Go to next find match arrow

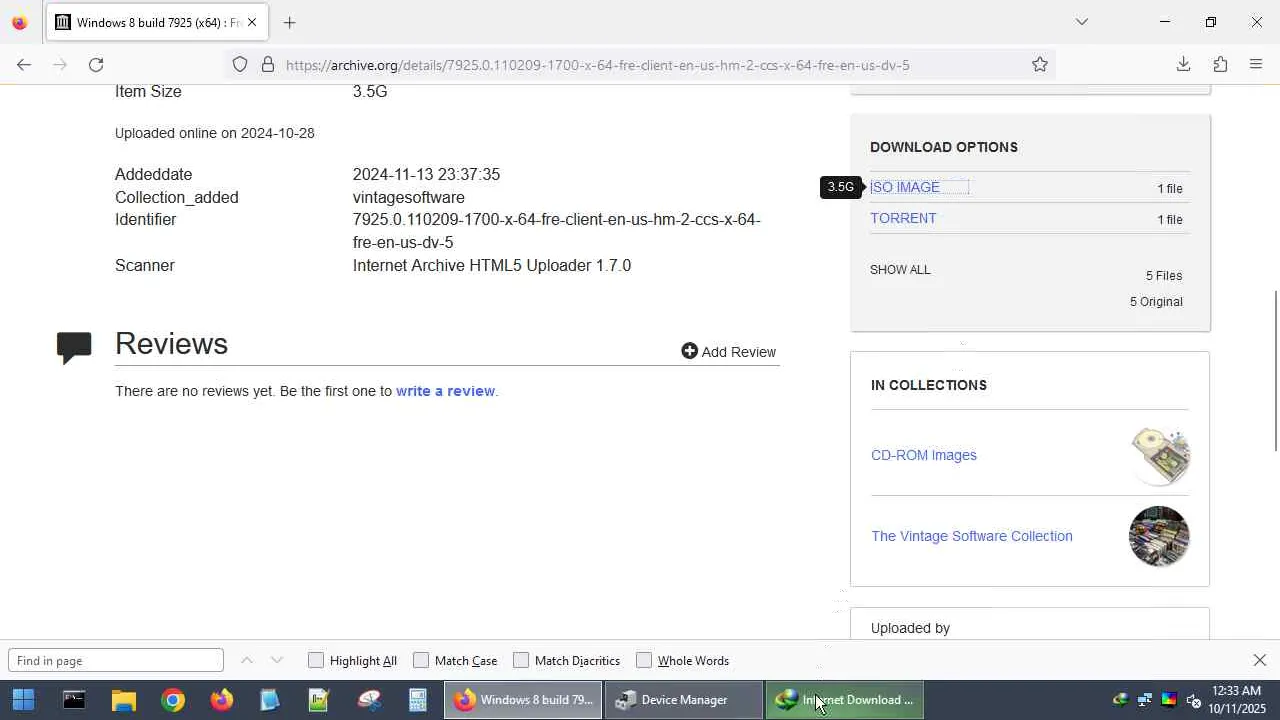tap(277, 660)
